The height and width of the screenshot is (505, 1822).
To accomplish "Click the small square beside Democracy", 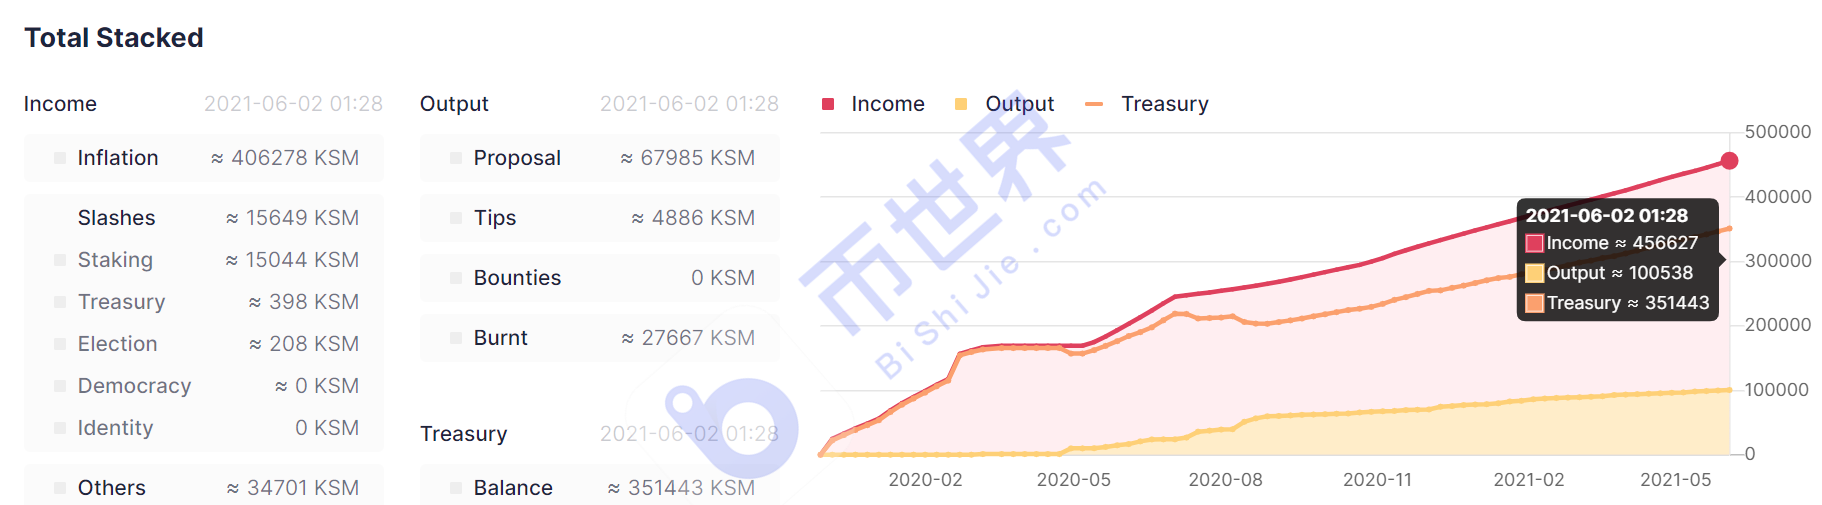I will click(60, 386).
